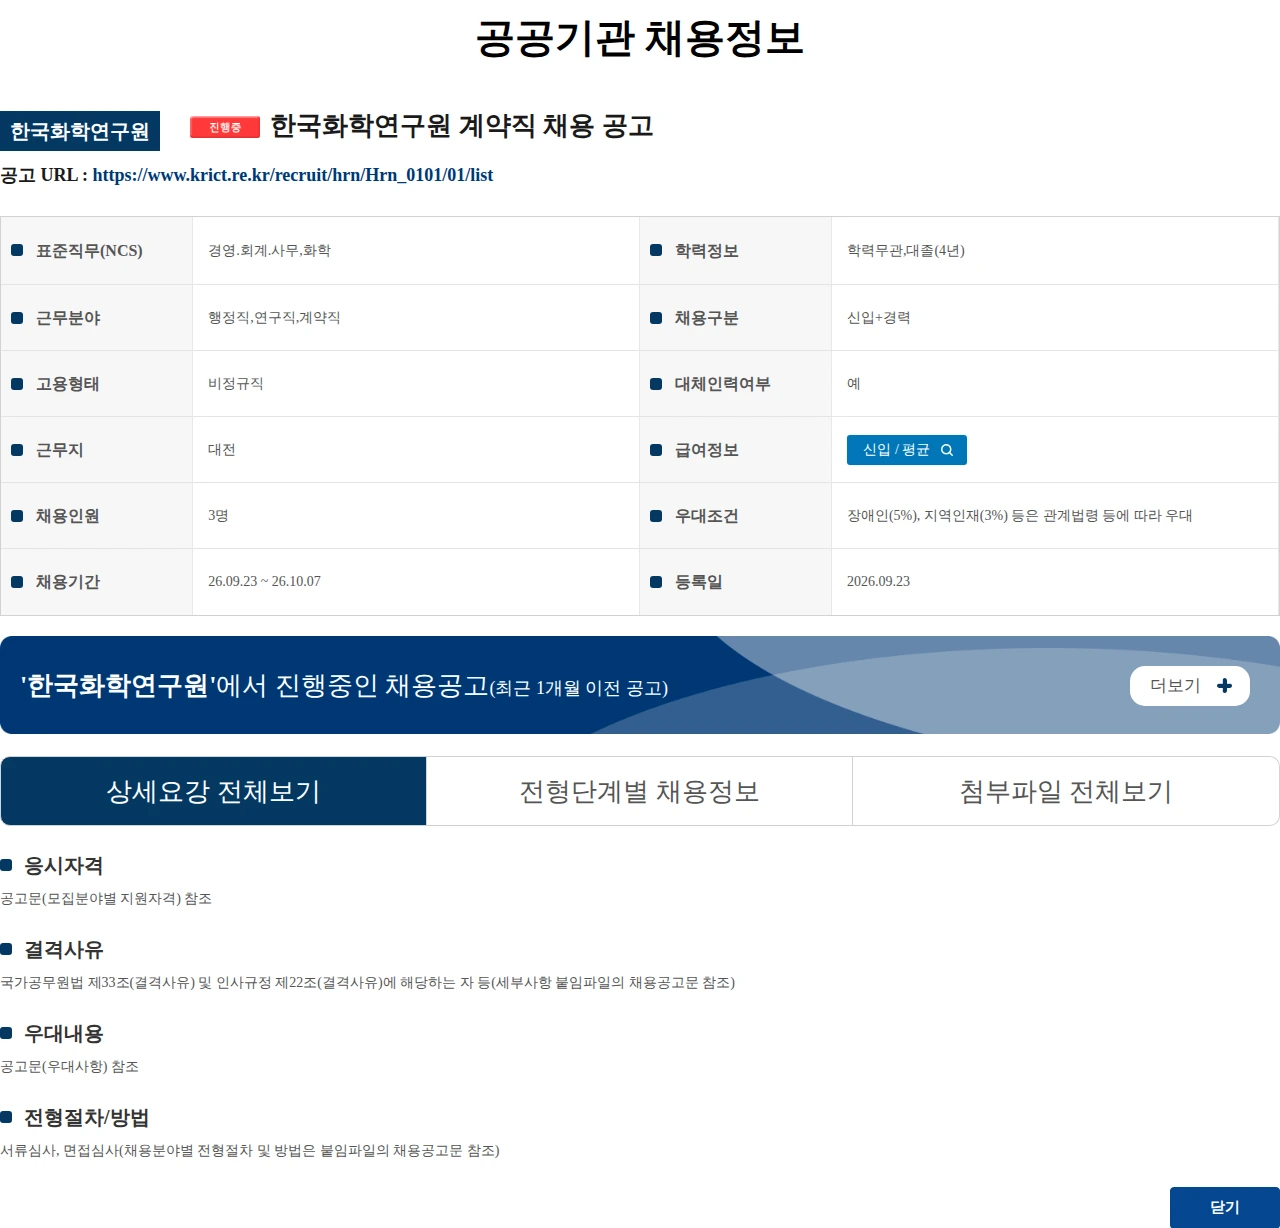The image size is (1280, 1228).
Task: Click the value 경영.회계.사무,화학
Action: (x=269, y=251)
